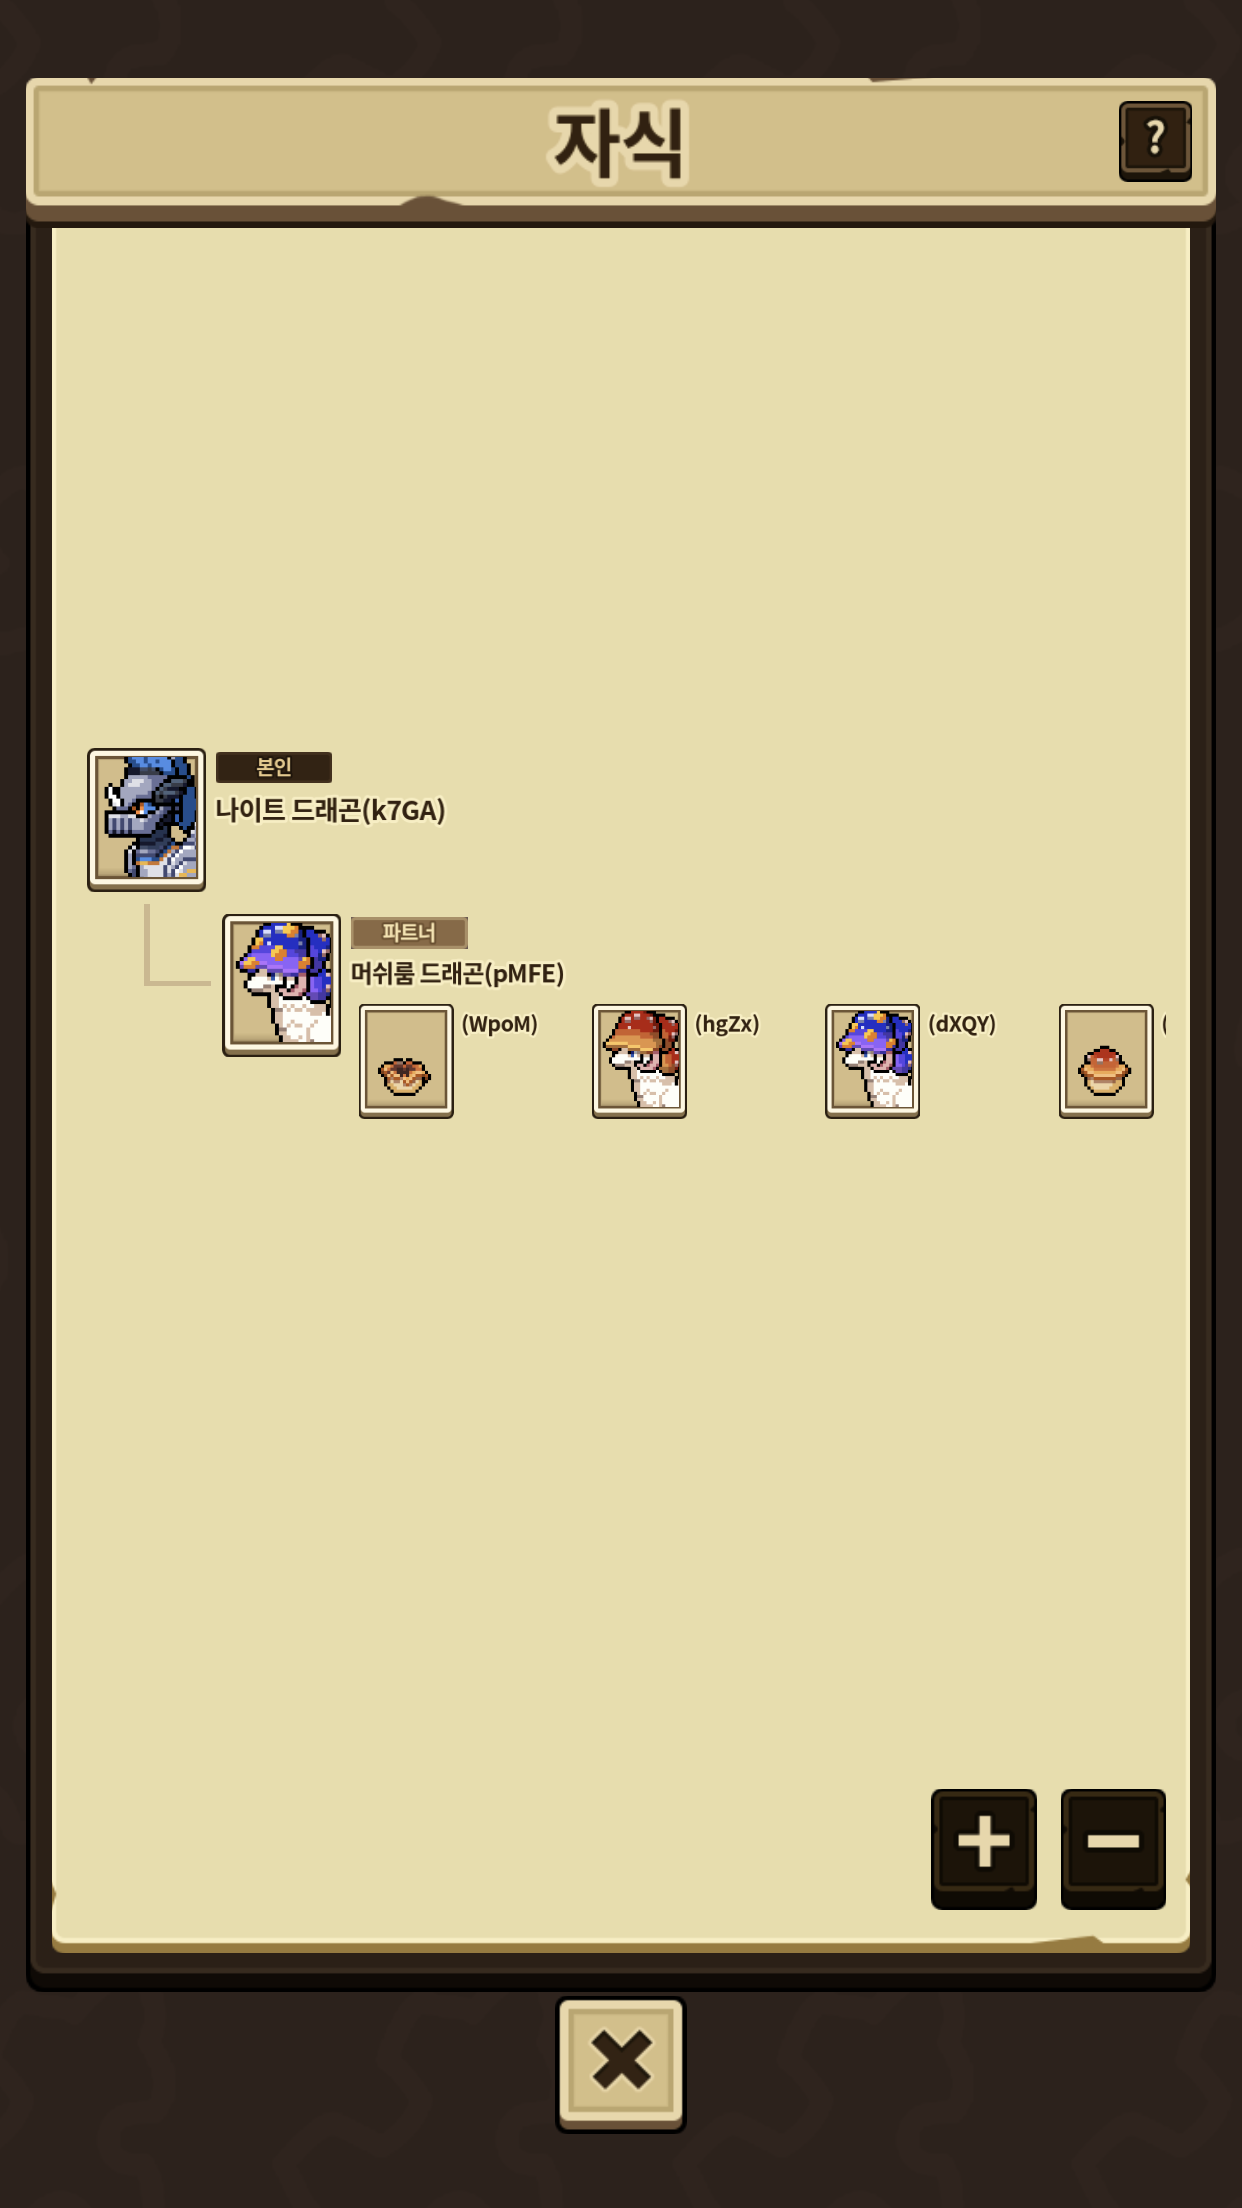The width and height of the screenshot is (1242, 2208).
Task: Open the WpoM egg child portrait
Action: [406, 1061]
